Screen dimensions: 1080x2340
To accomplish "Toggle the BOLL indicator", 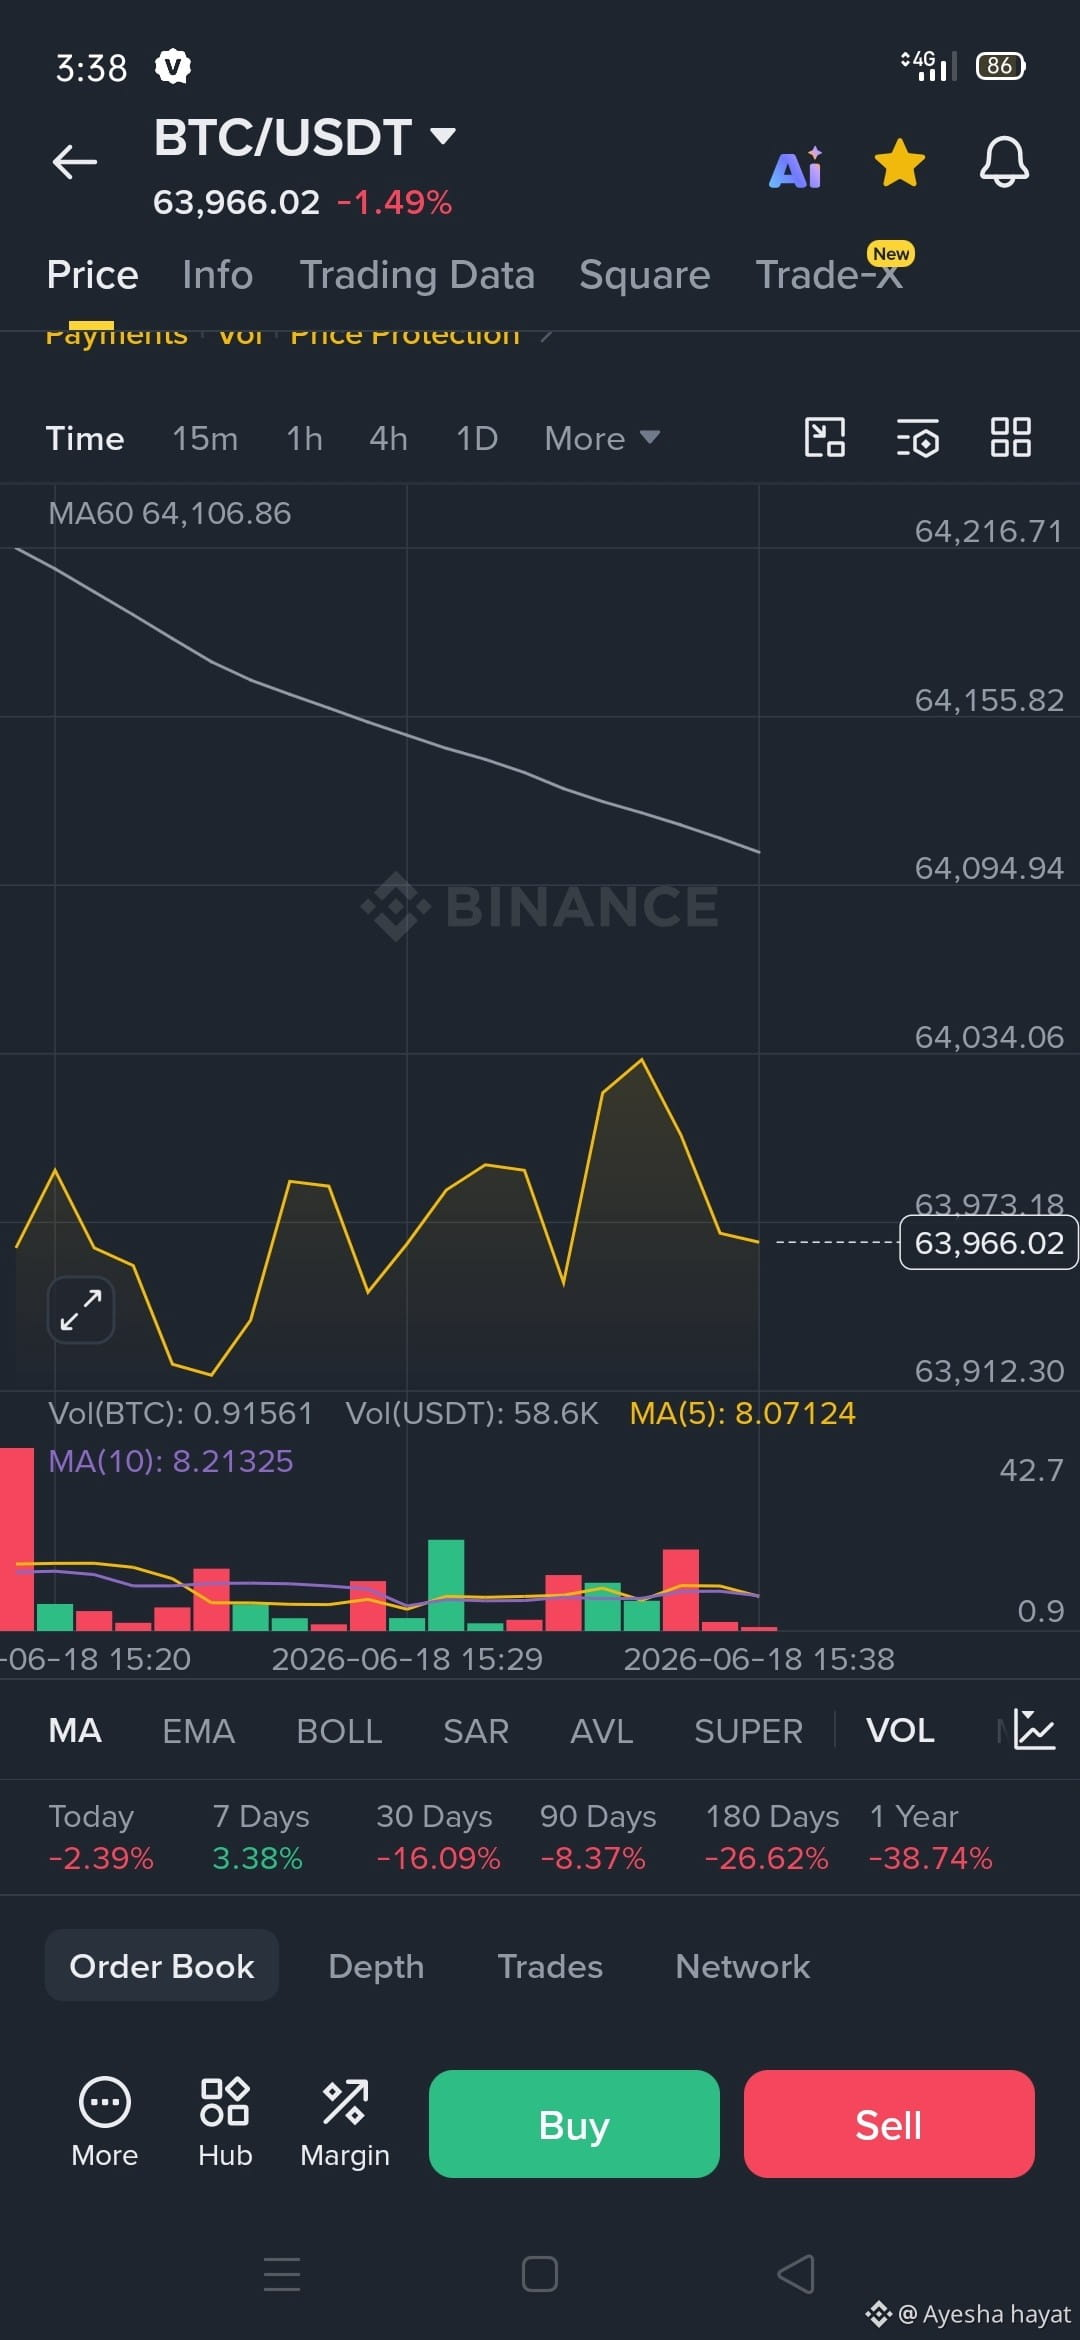I will (339, 1730).
